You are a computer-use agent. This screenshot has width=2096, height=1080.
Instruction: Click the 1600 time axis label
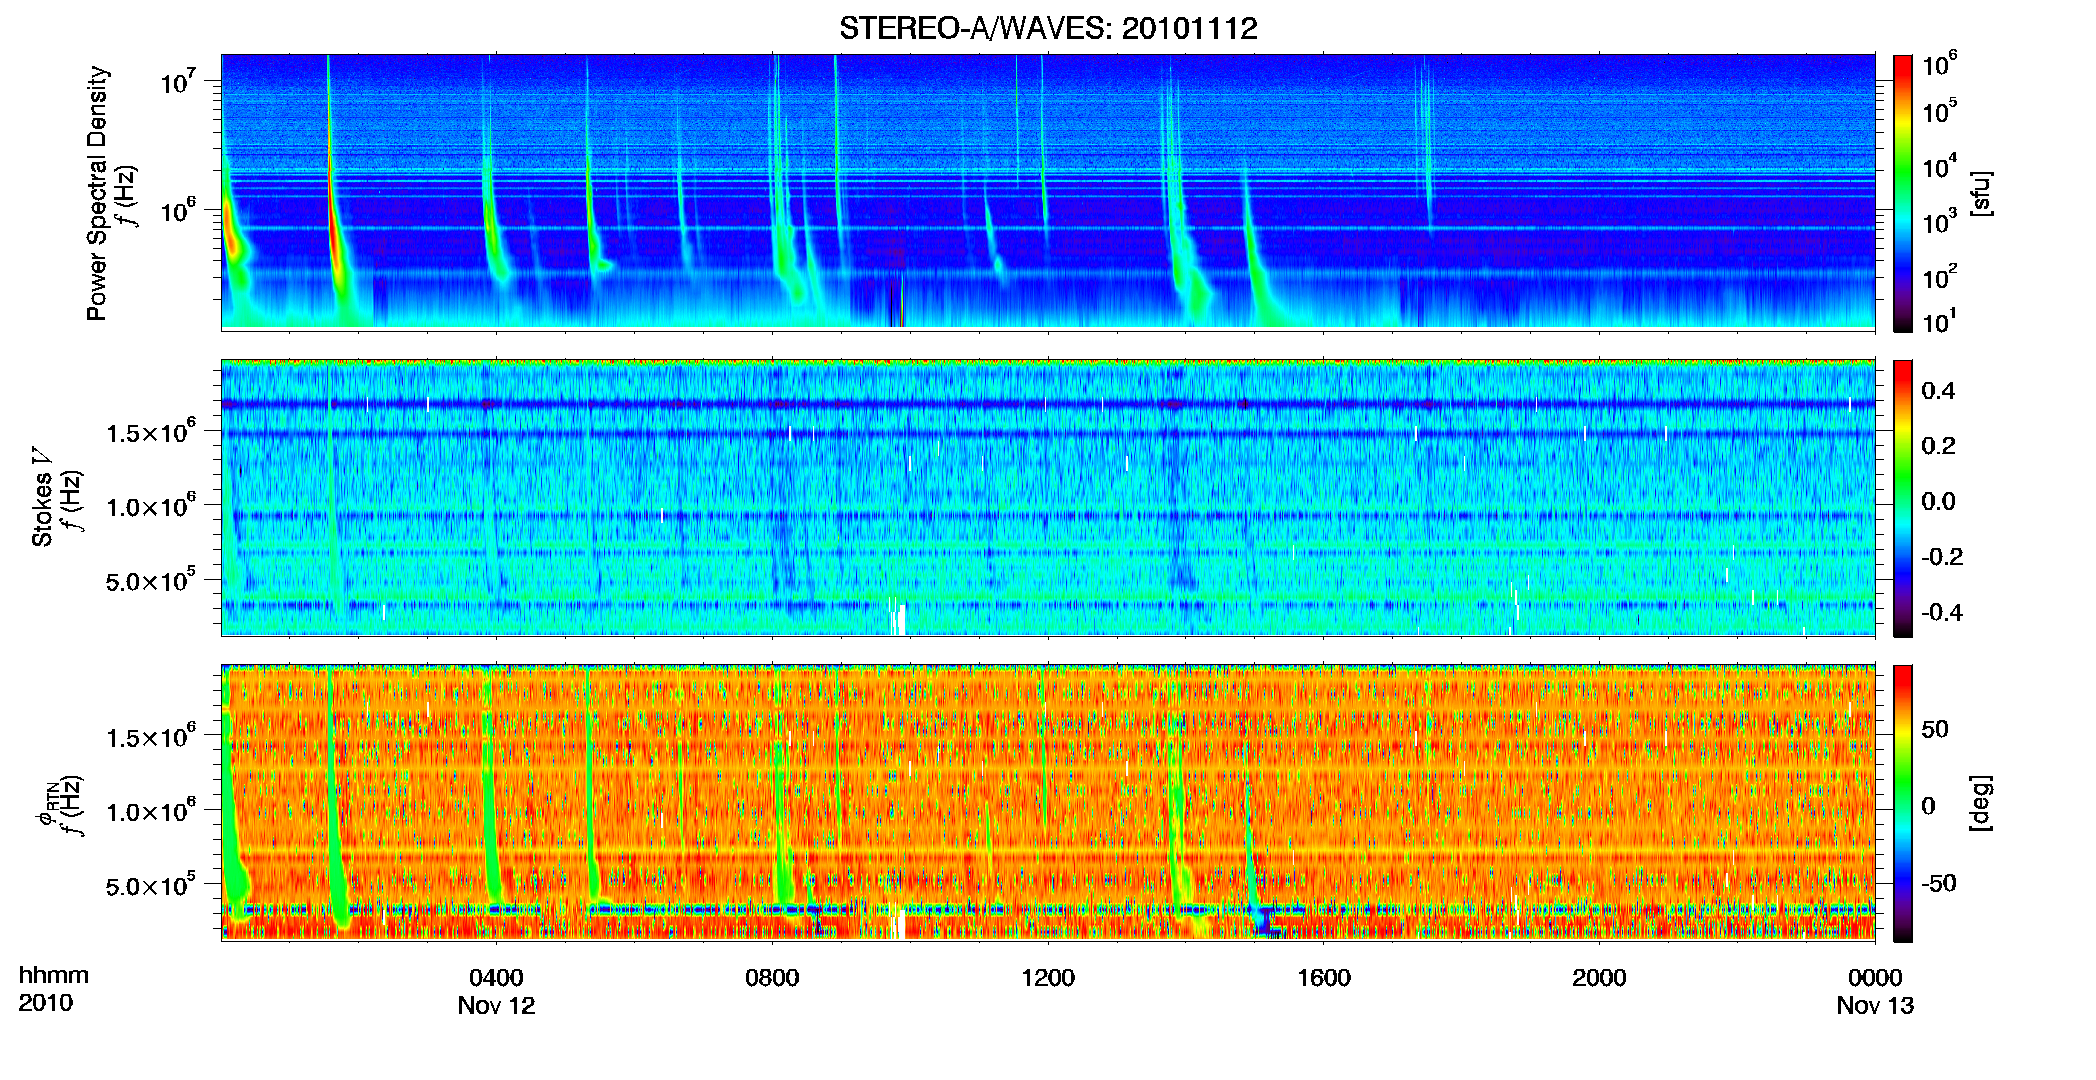[1324, 978]
